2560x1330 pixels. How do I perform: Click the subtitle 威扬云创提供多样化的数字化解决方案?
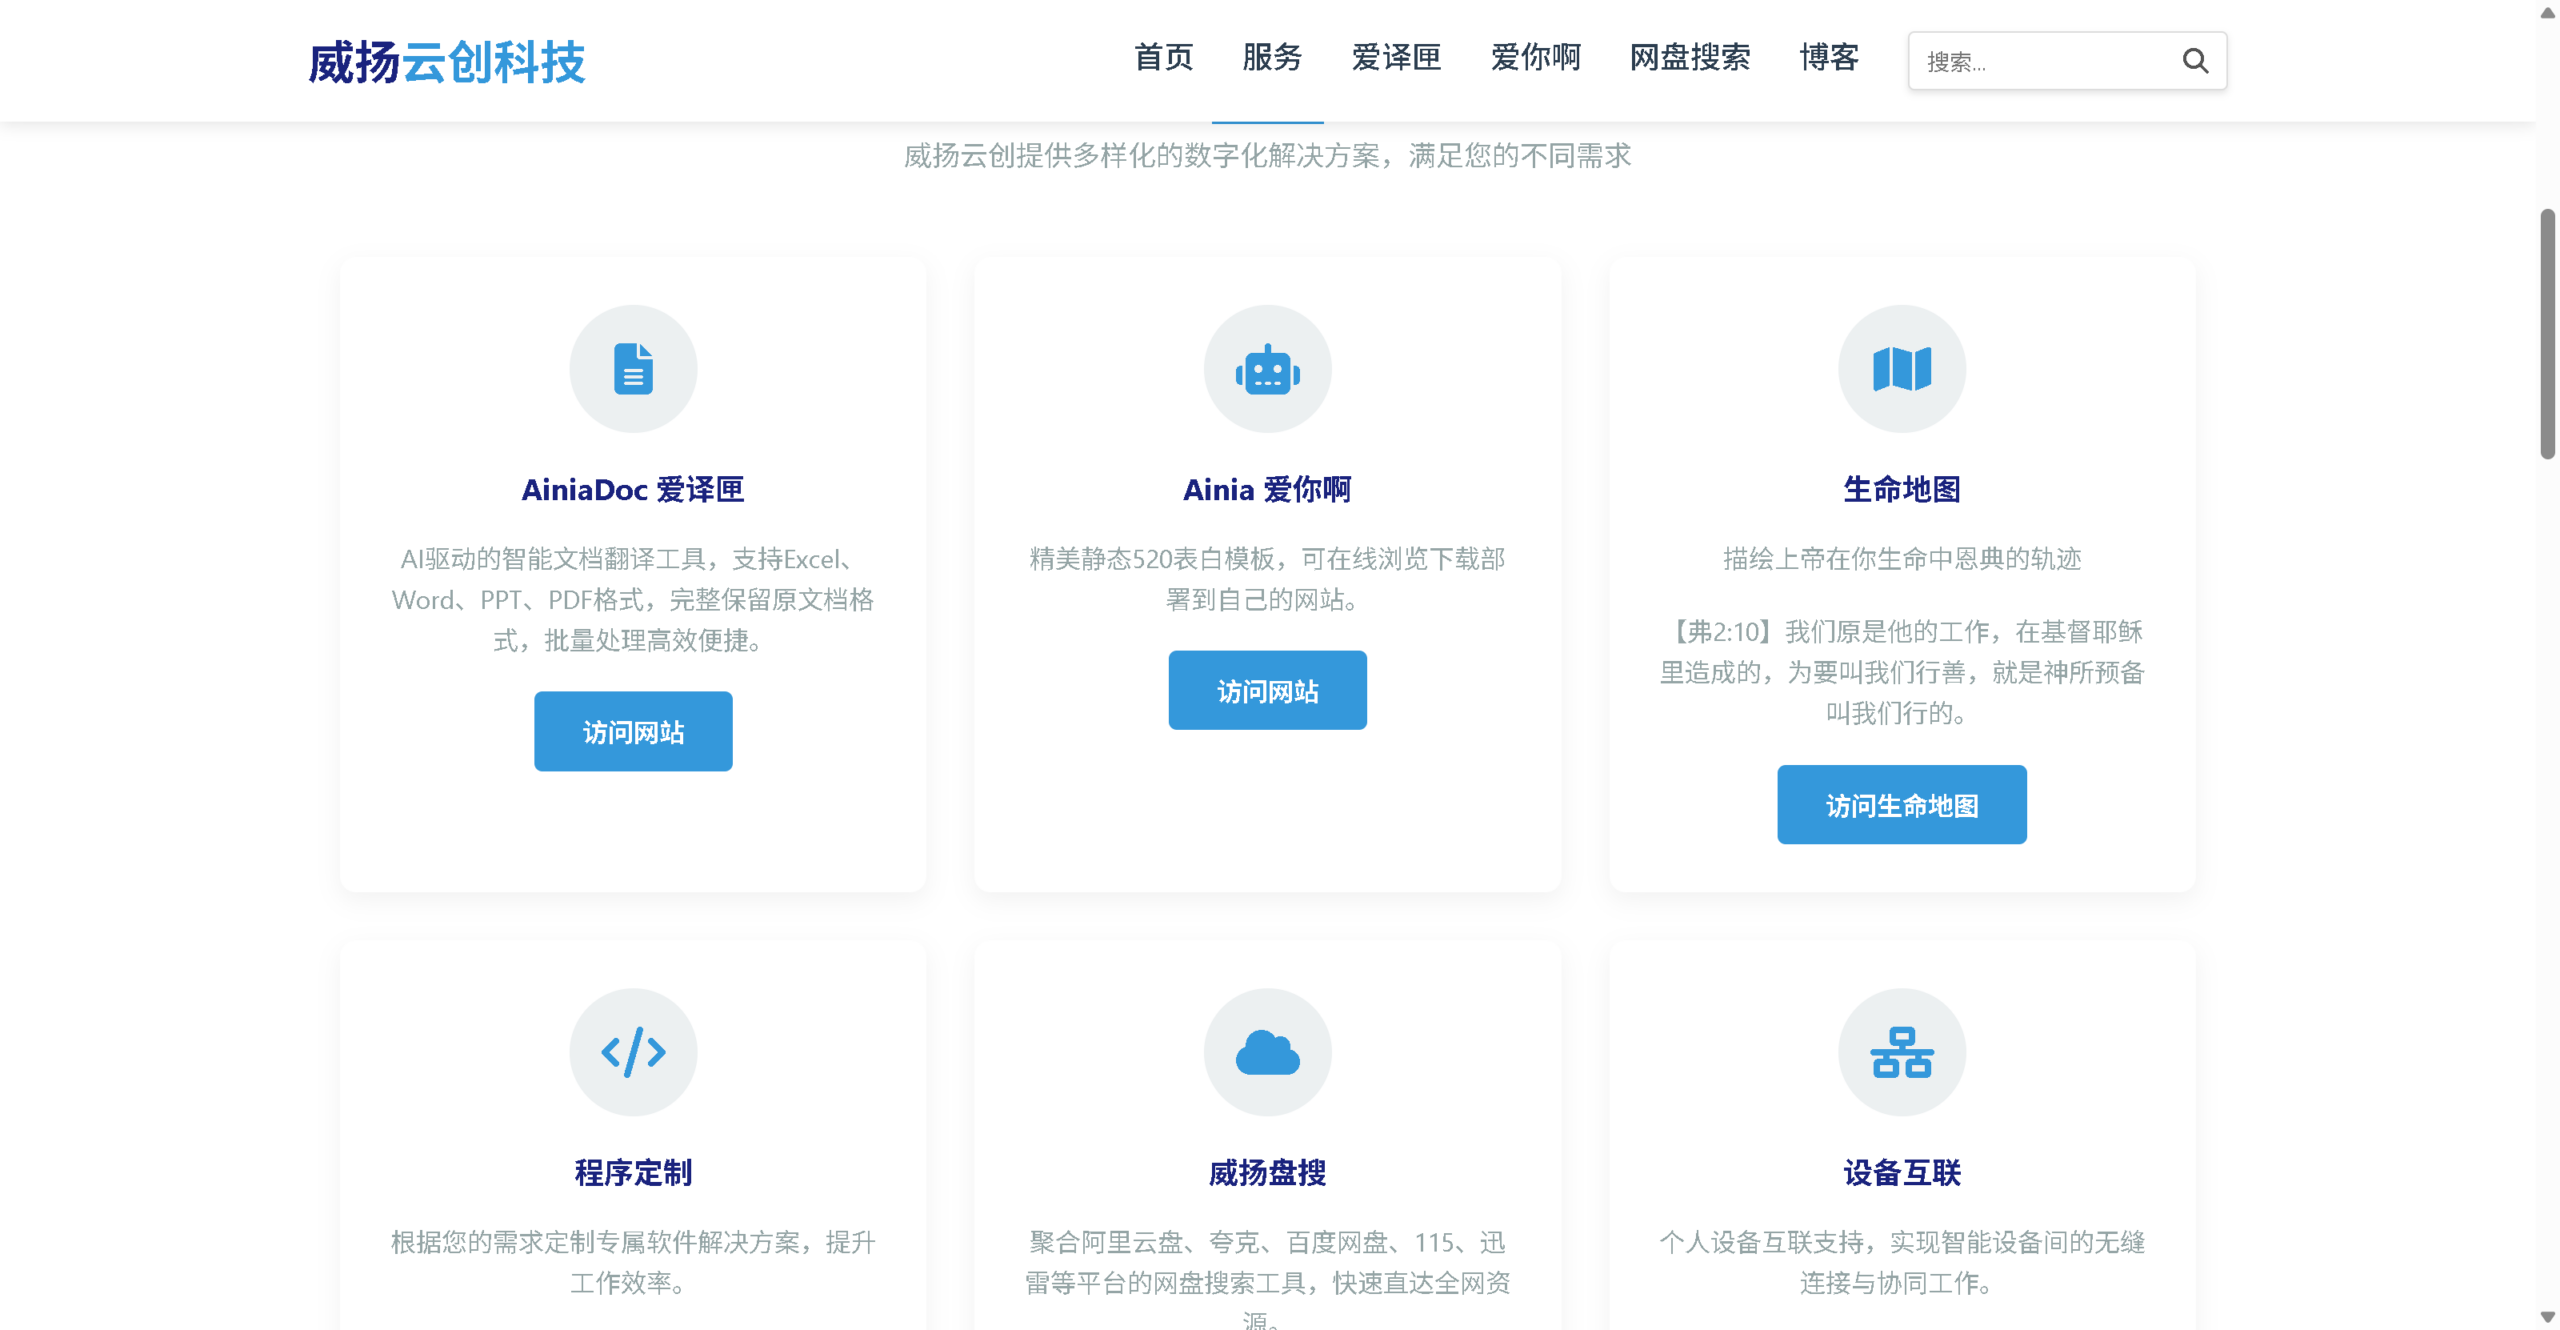[1267, 155]
